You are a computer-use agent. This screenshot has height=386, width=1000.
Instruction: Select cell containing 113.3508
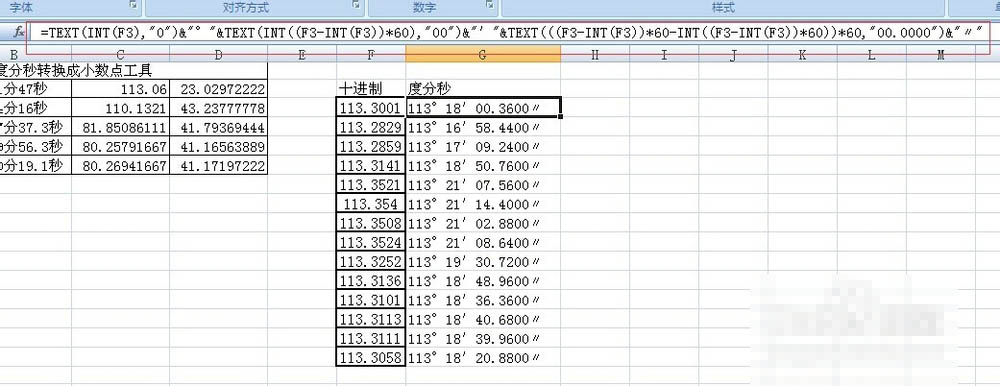[371, 223]
